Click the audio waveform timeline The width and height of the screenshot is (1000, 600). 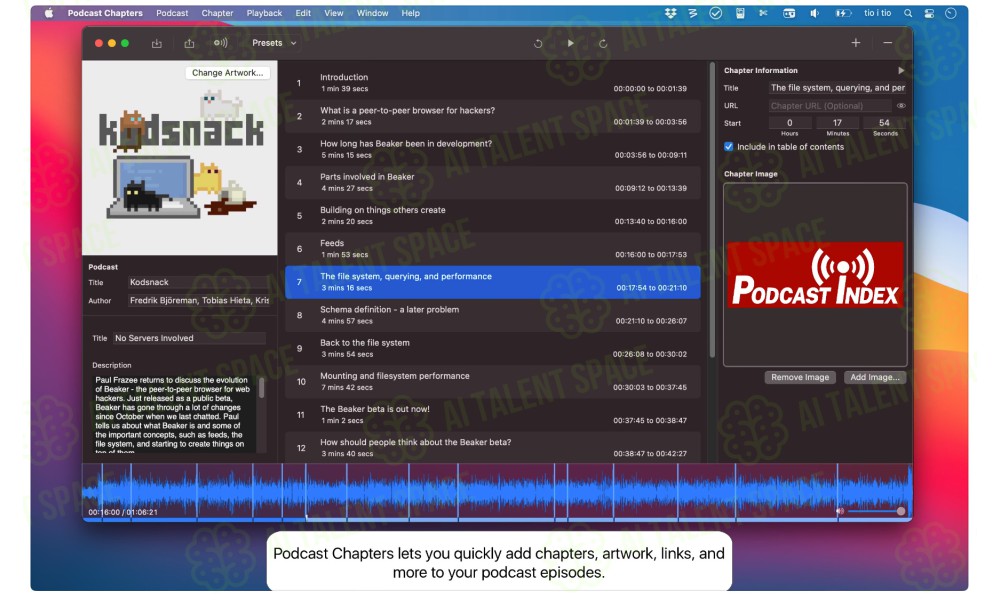[497, 492]
